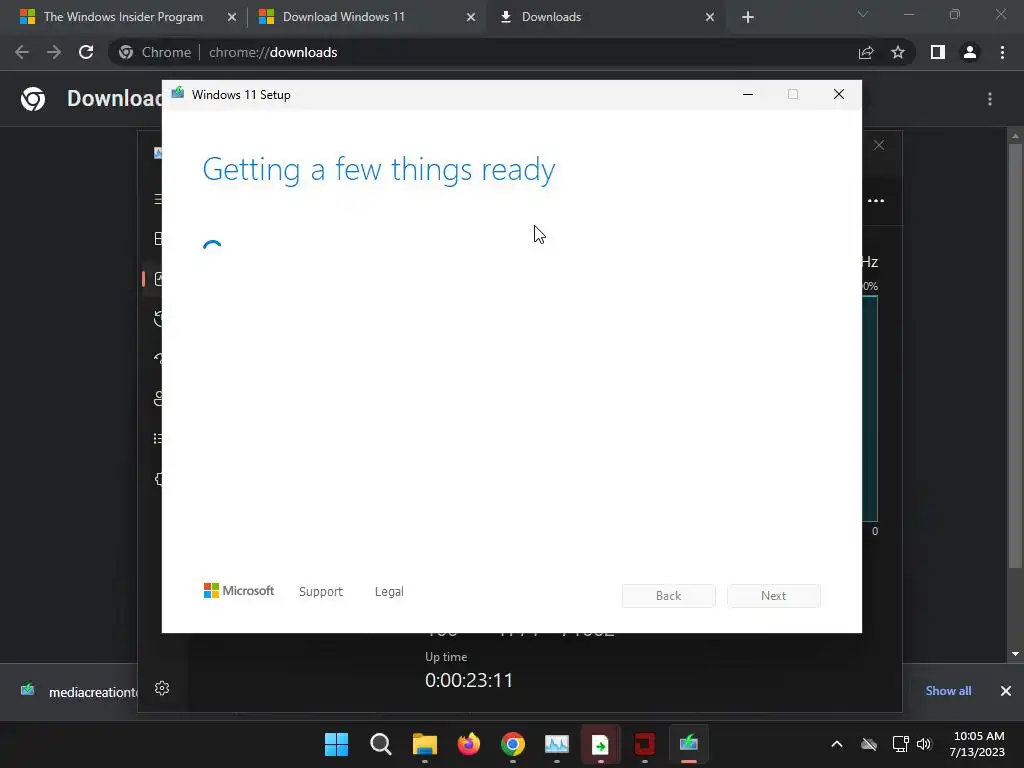Viewport: 1024px width, 768px height.
Task: Open the green-arrow app in the taskbar
Action: point(600,744)
